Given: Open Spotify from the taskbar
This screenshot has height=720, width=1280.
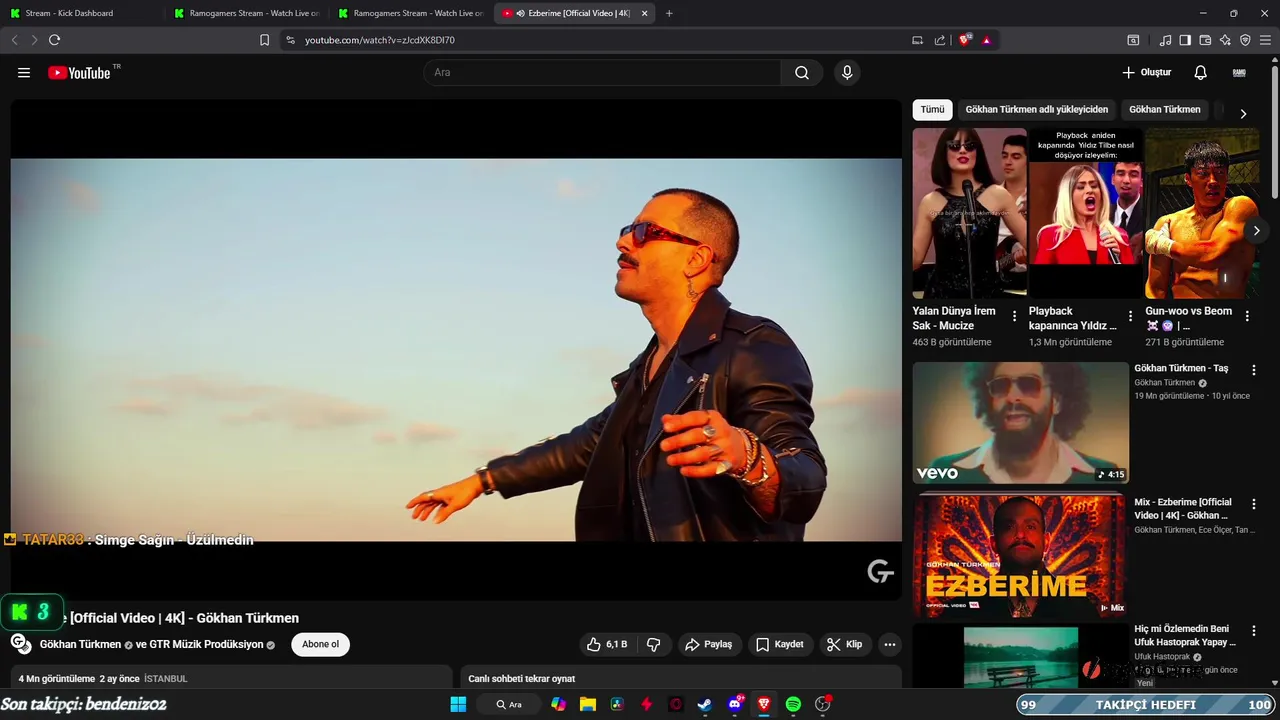Looking at the screenshot, I should (793, 704).
